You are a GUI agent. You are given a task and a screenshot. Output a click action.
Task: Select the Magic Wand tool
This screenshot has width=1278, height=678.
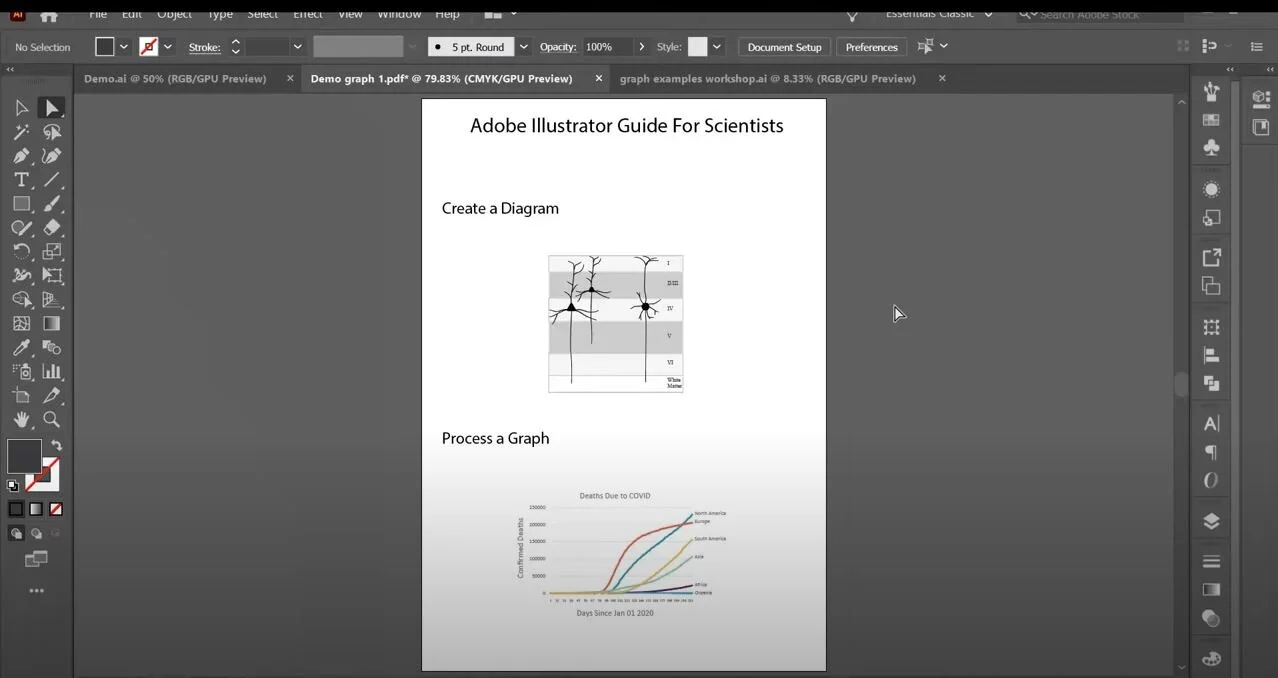[x=21, y=132]
